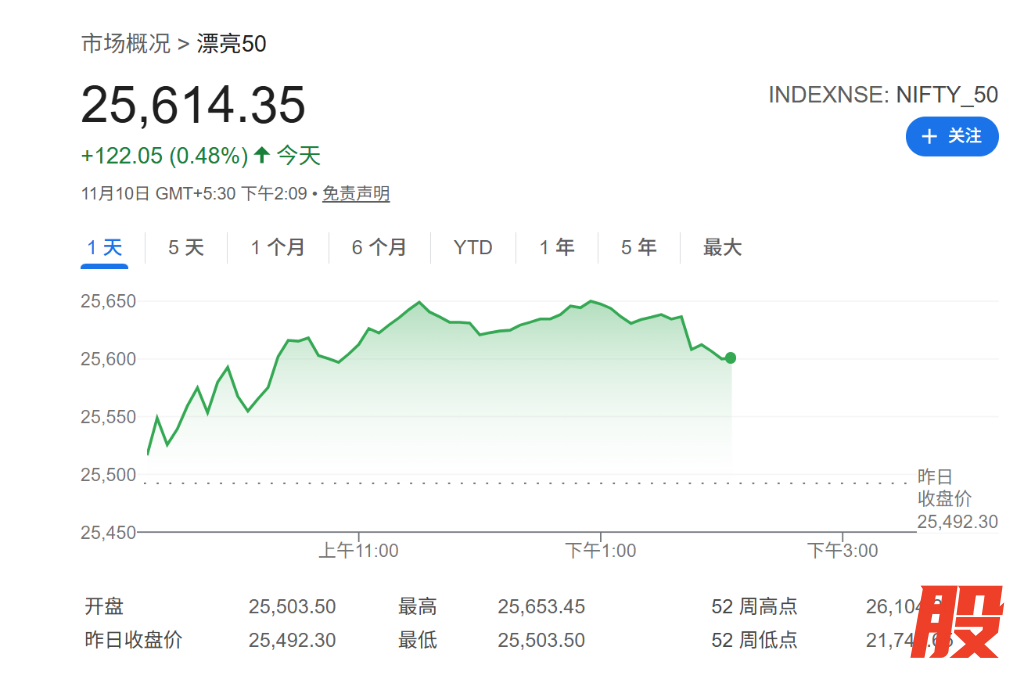Click the 漂亮50 breadcrumb title

point(232,44)
